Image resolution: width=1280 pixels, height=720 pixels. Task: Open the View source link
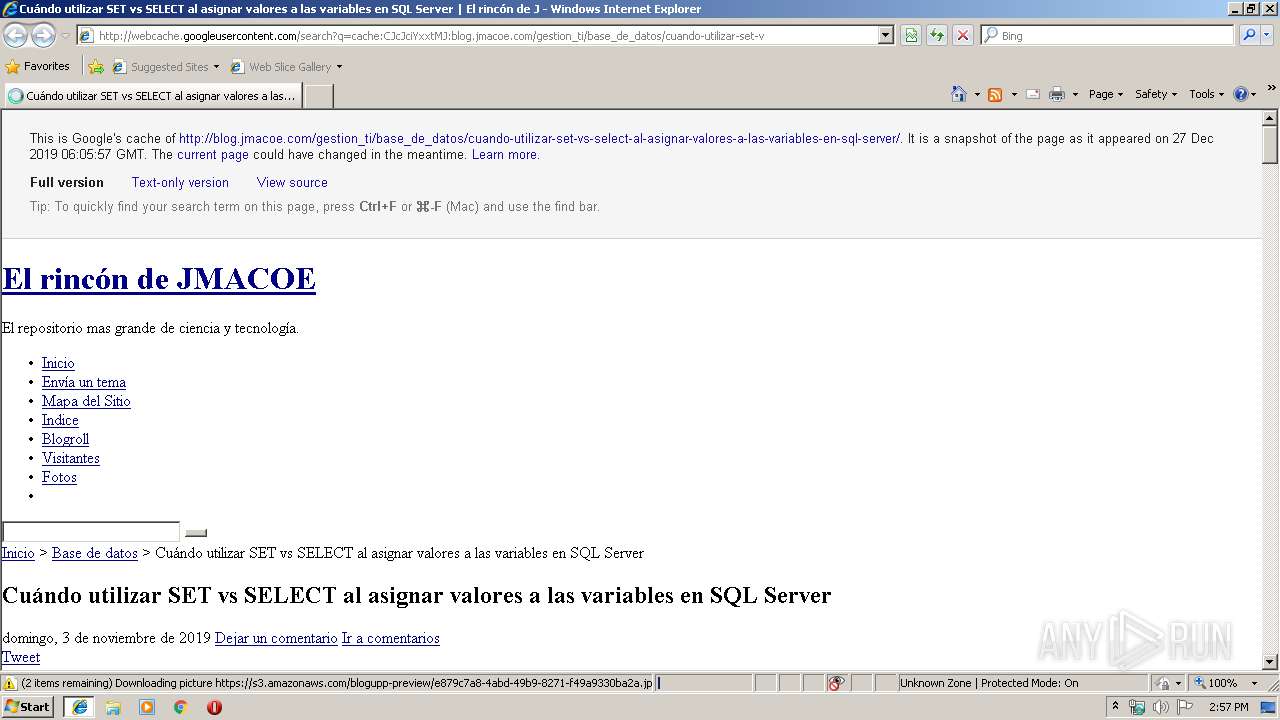292,183
